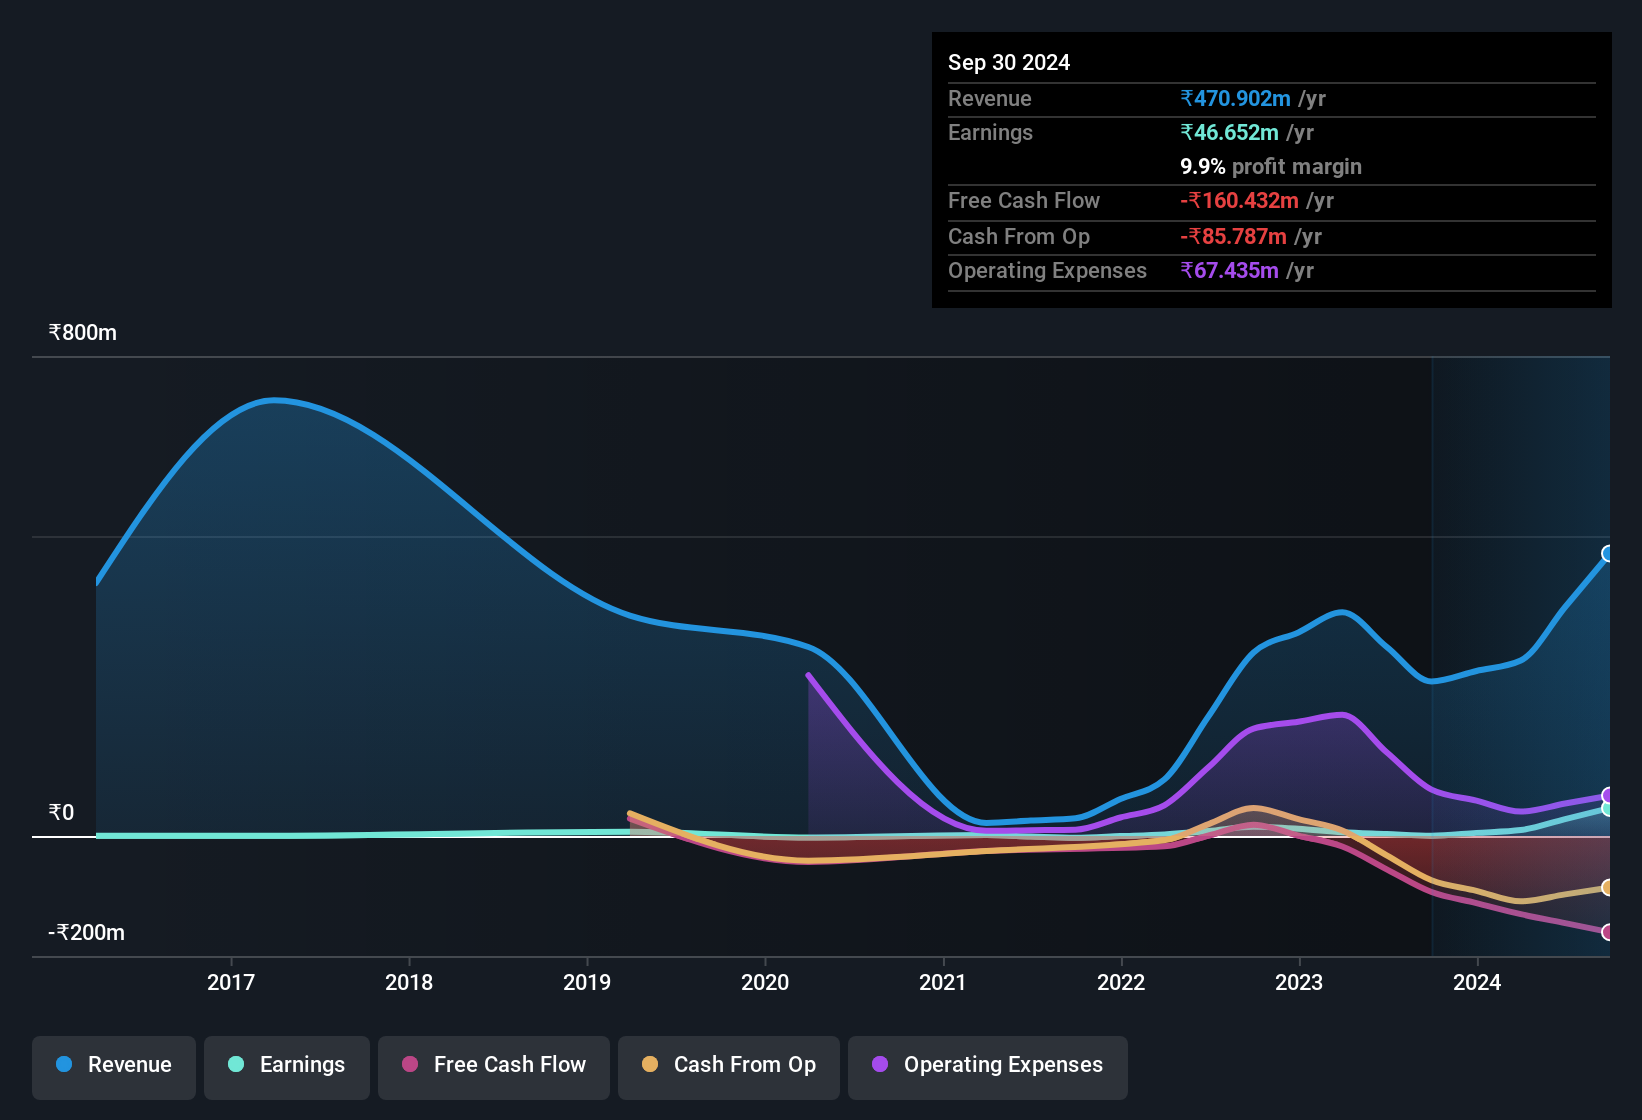Click the Revenue endpoint marker on chart
The height and width of the screenshot is (1120, 1642).
pos(1608,553)
